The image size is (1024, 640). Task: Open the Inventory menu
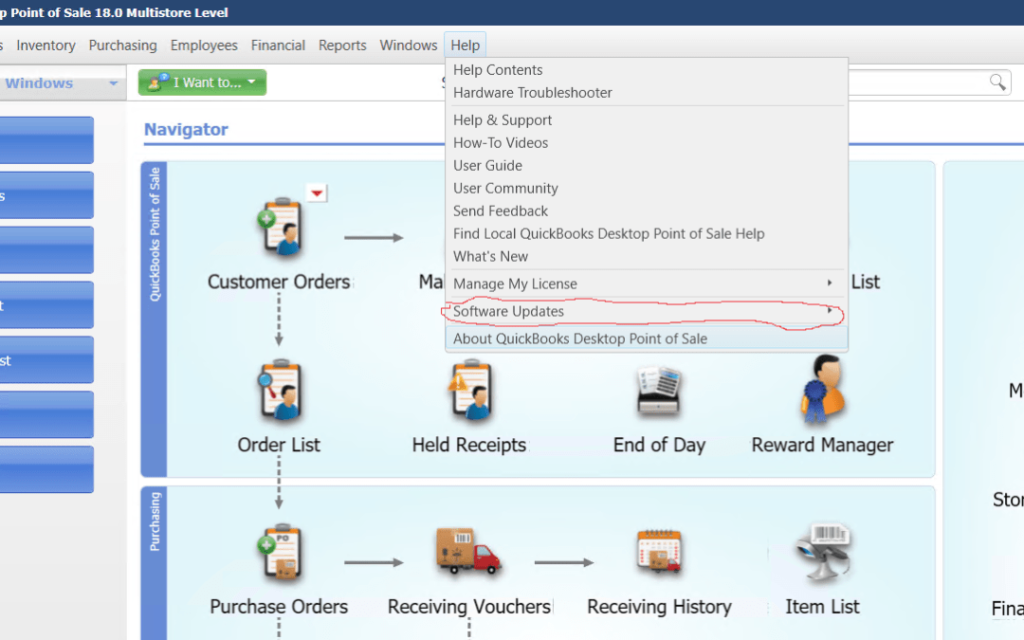[x=46, y=45]
